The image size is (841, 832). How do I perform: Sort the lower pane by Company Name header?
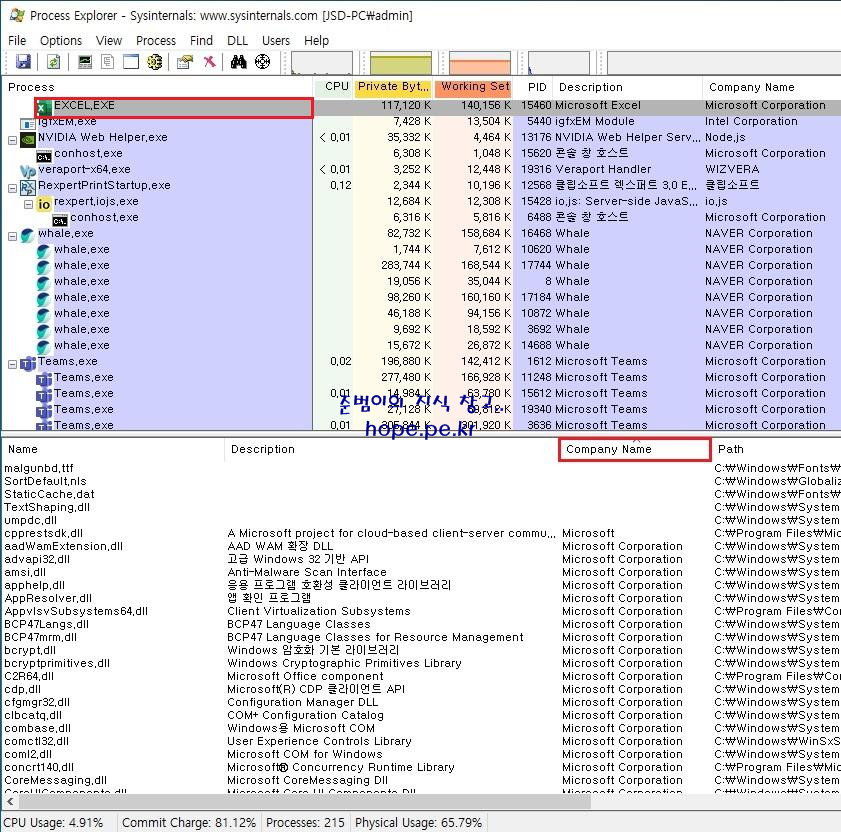[635, 450]
